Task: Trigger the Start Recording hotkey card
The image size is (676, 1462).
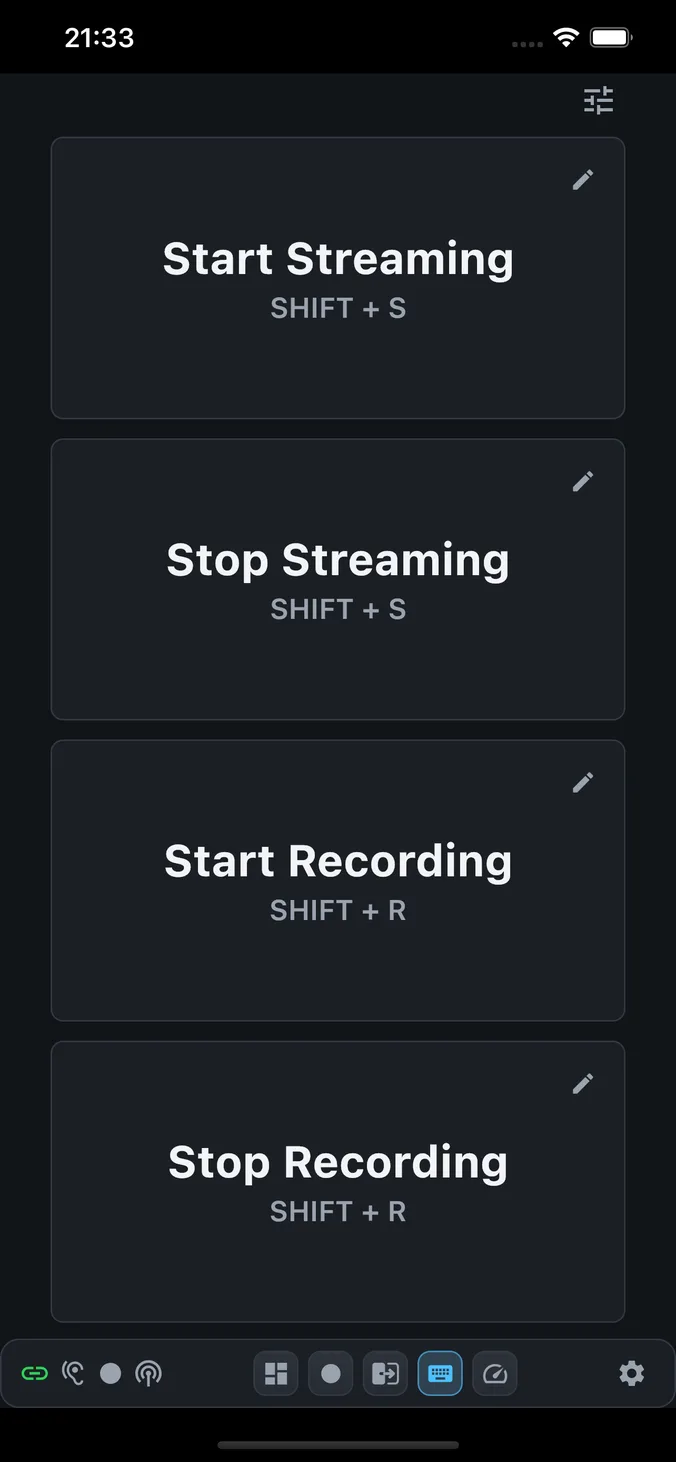Action: [x=338, y=880]
